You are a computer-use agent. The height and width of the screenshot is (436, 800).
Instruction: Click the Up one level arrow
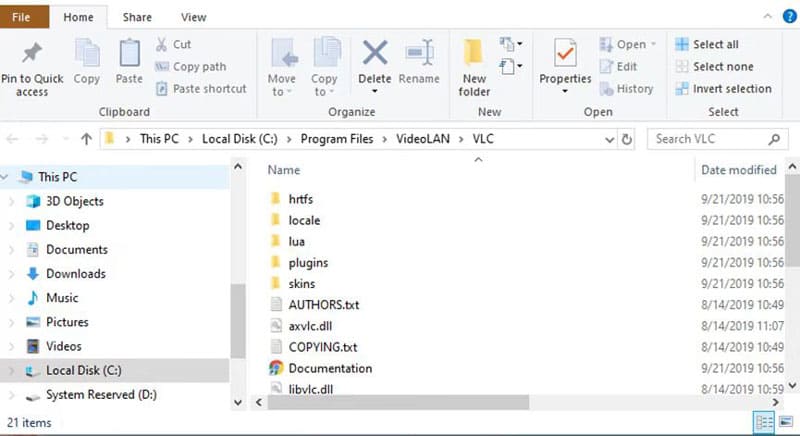click(x=86, y=139)
